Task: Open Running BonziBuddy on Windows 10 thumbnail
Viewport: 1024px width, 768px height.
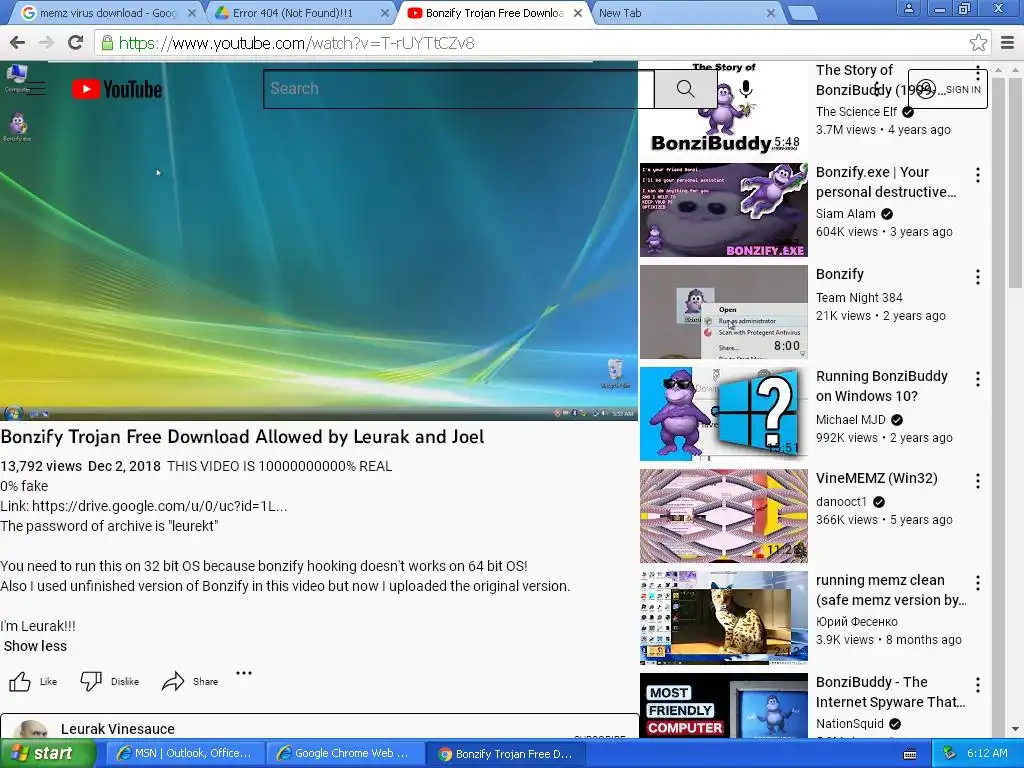Action: pos(724,413)
